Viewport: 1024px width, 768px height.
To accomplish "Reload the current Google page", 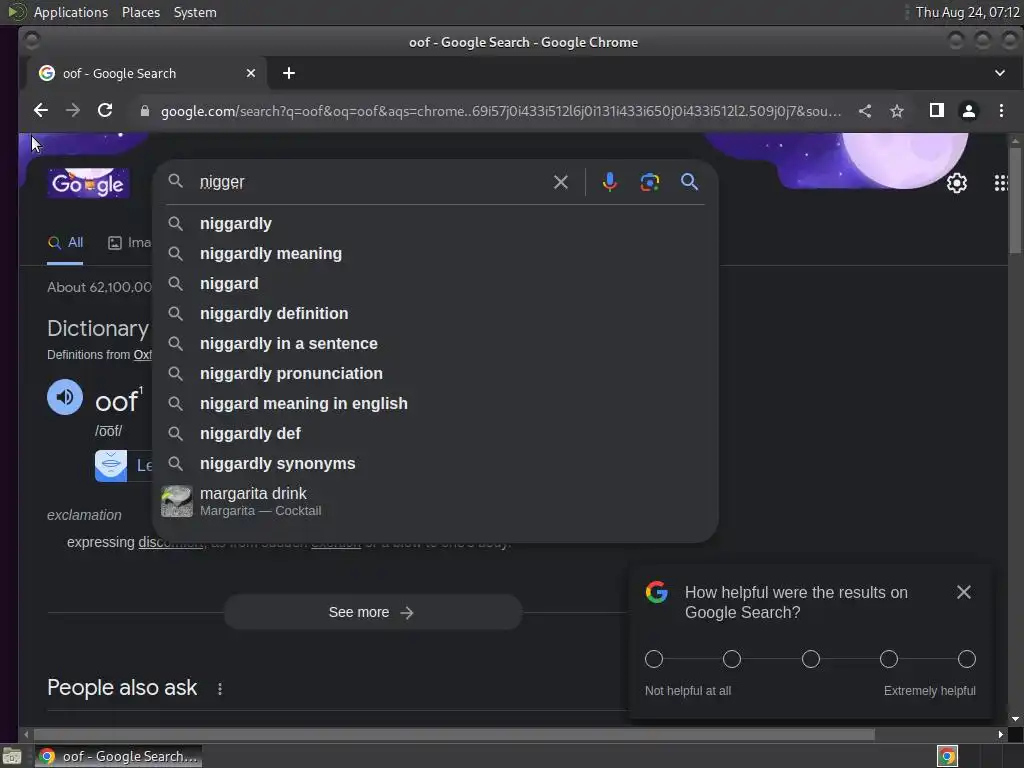I will pyautogui.click(x=105, y=110).
